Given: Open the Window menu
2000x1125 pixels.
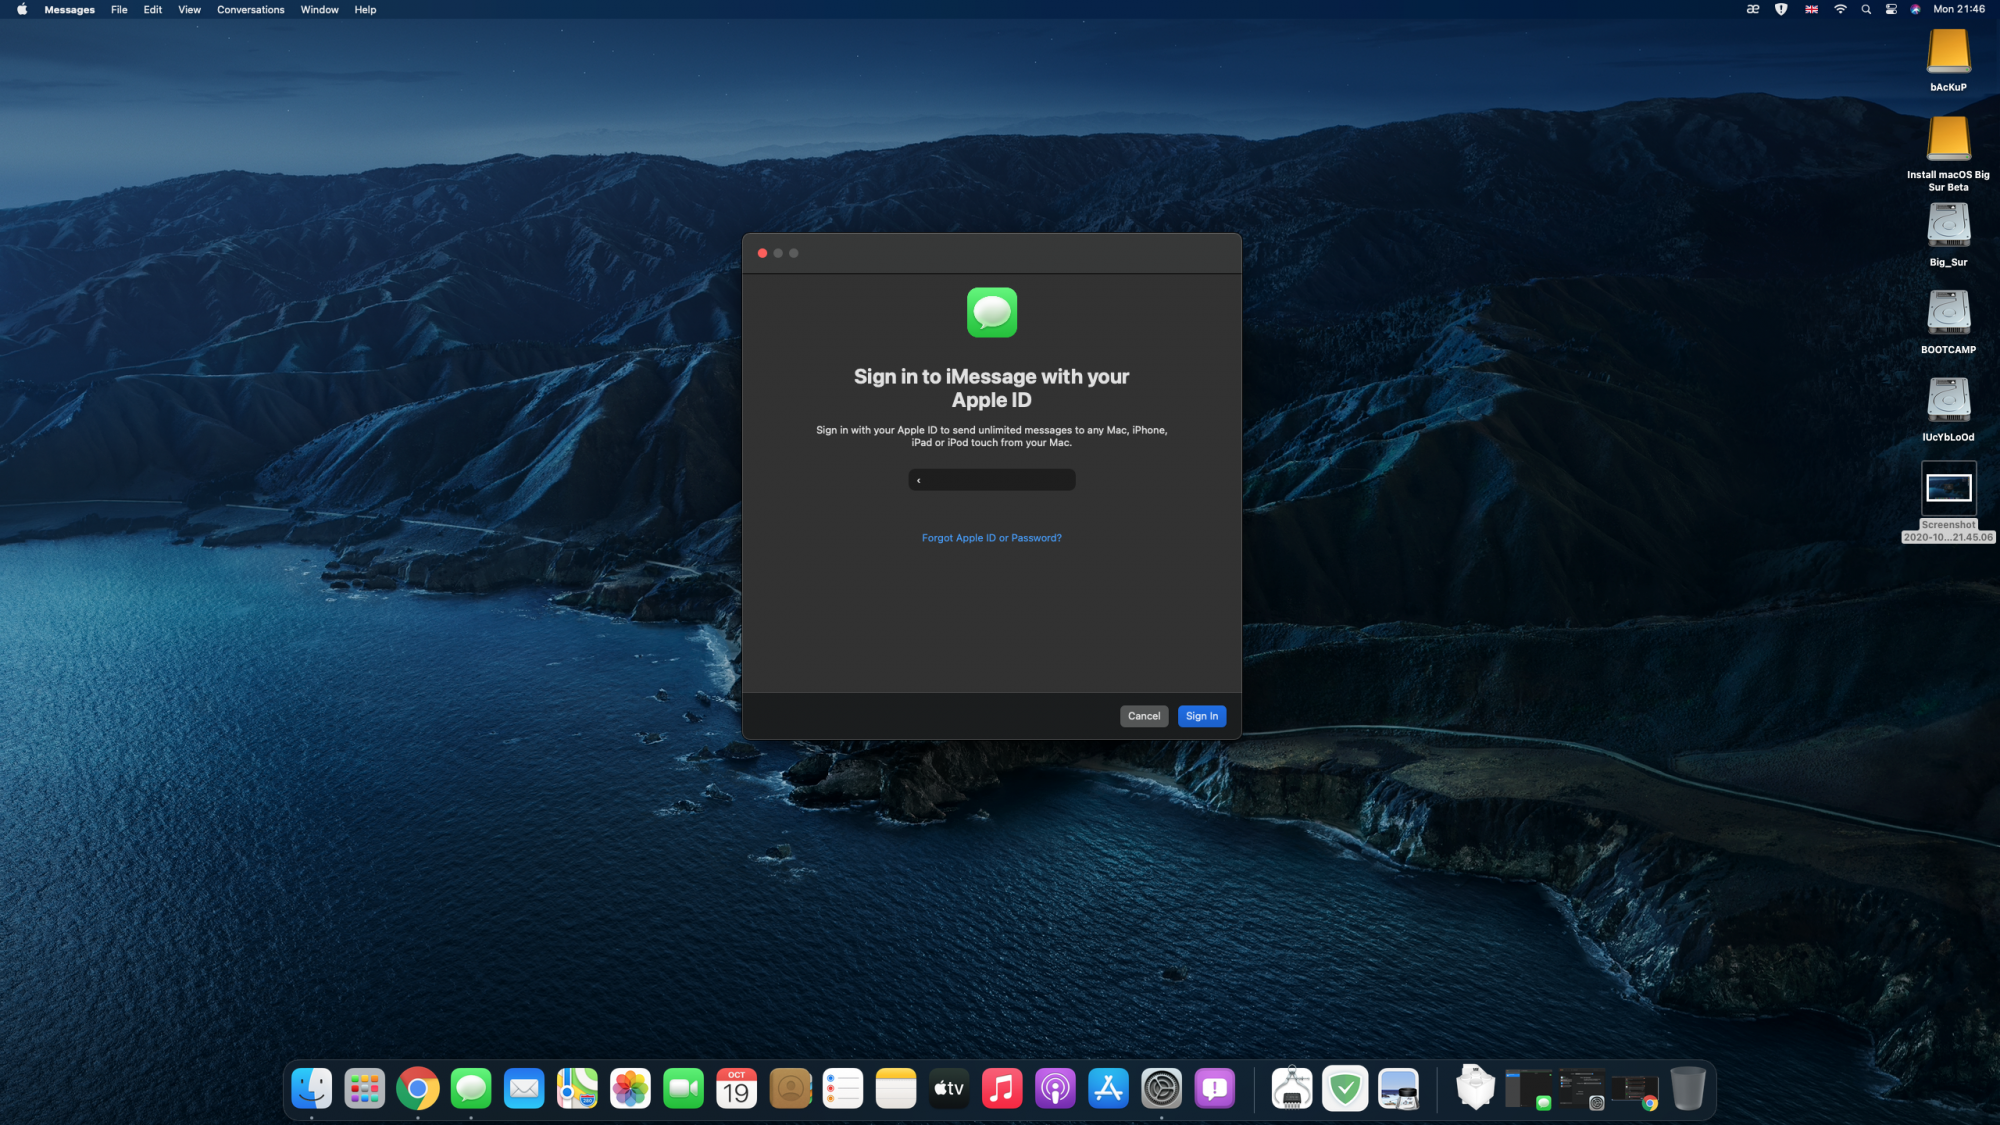Looking at the screenshot, I should pyautogui.click(x=319, y=9).
